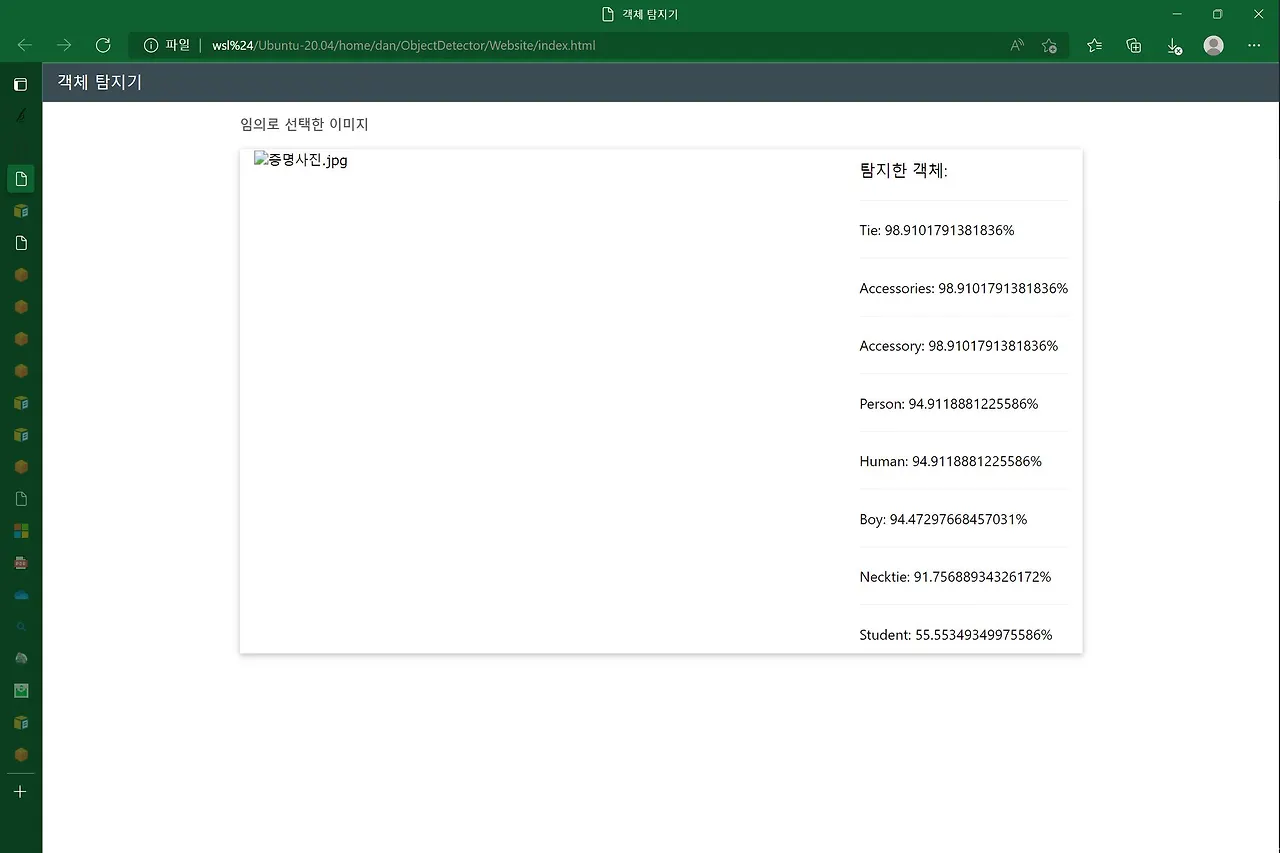Click the Tie detection result entry
The image size is (1280, 853).
pos(936,230)
